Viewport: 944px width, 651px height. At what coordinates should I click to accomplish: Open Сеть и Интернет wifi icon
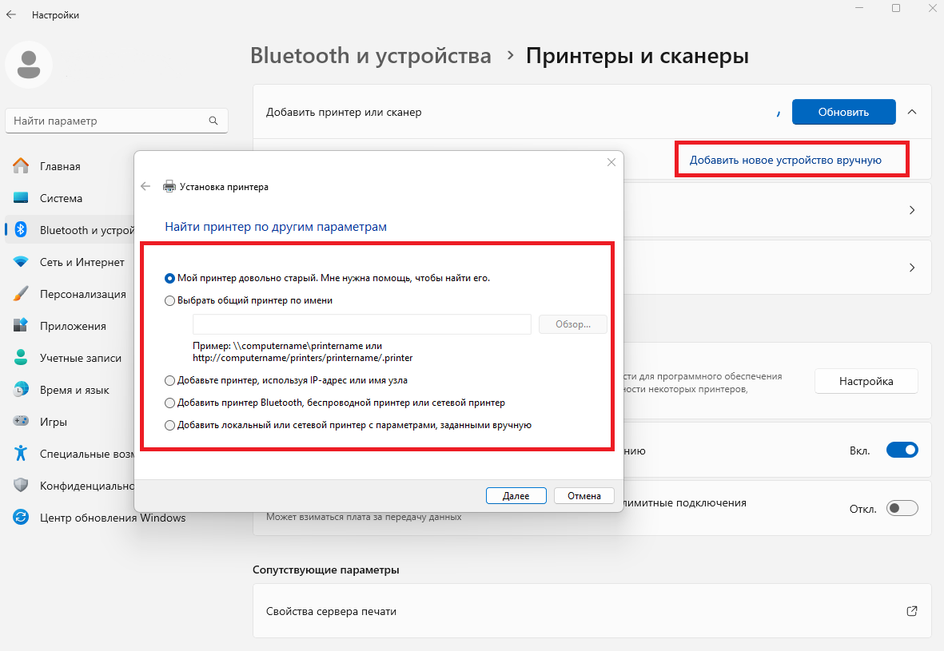pos(21,261)
